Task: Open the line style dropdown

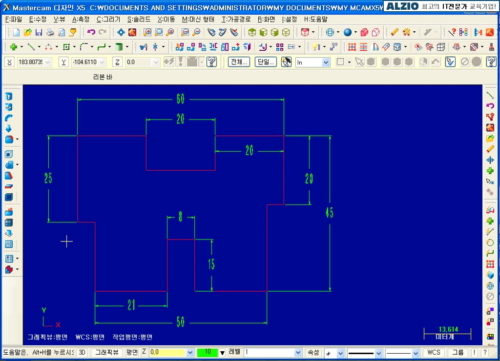Action: click(378, 352)
